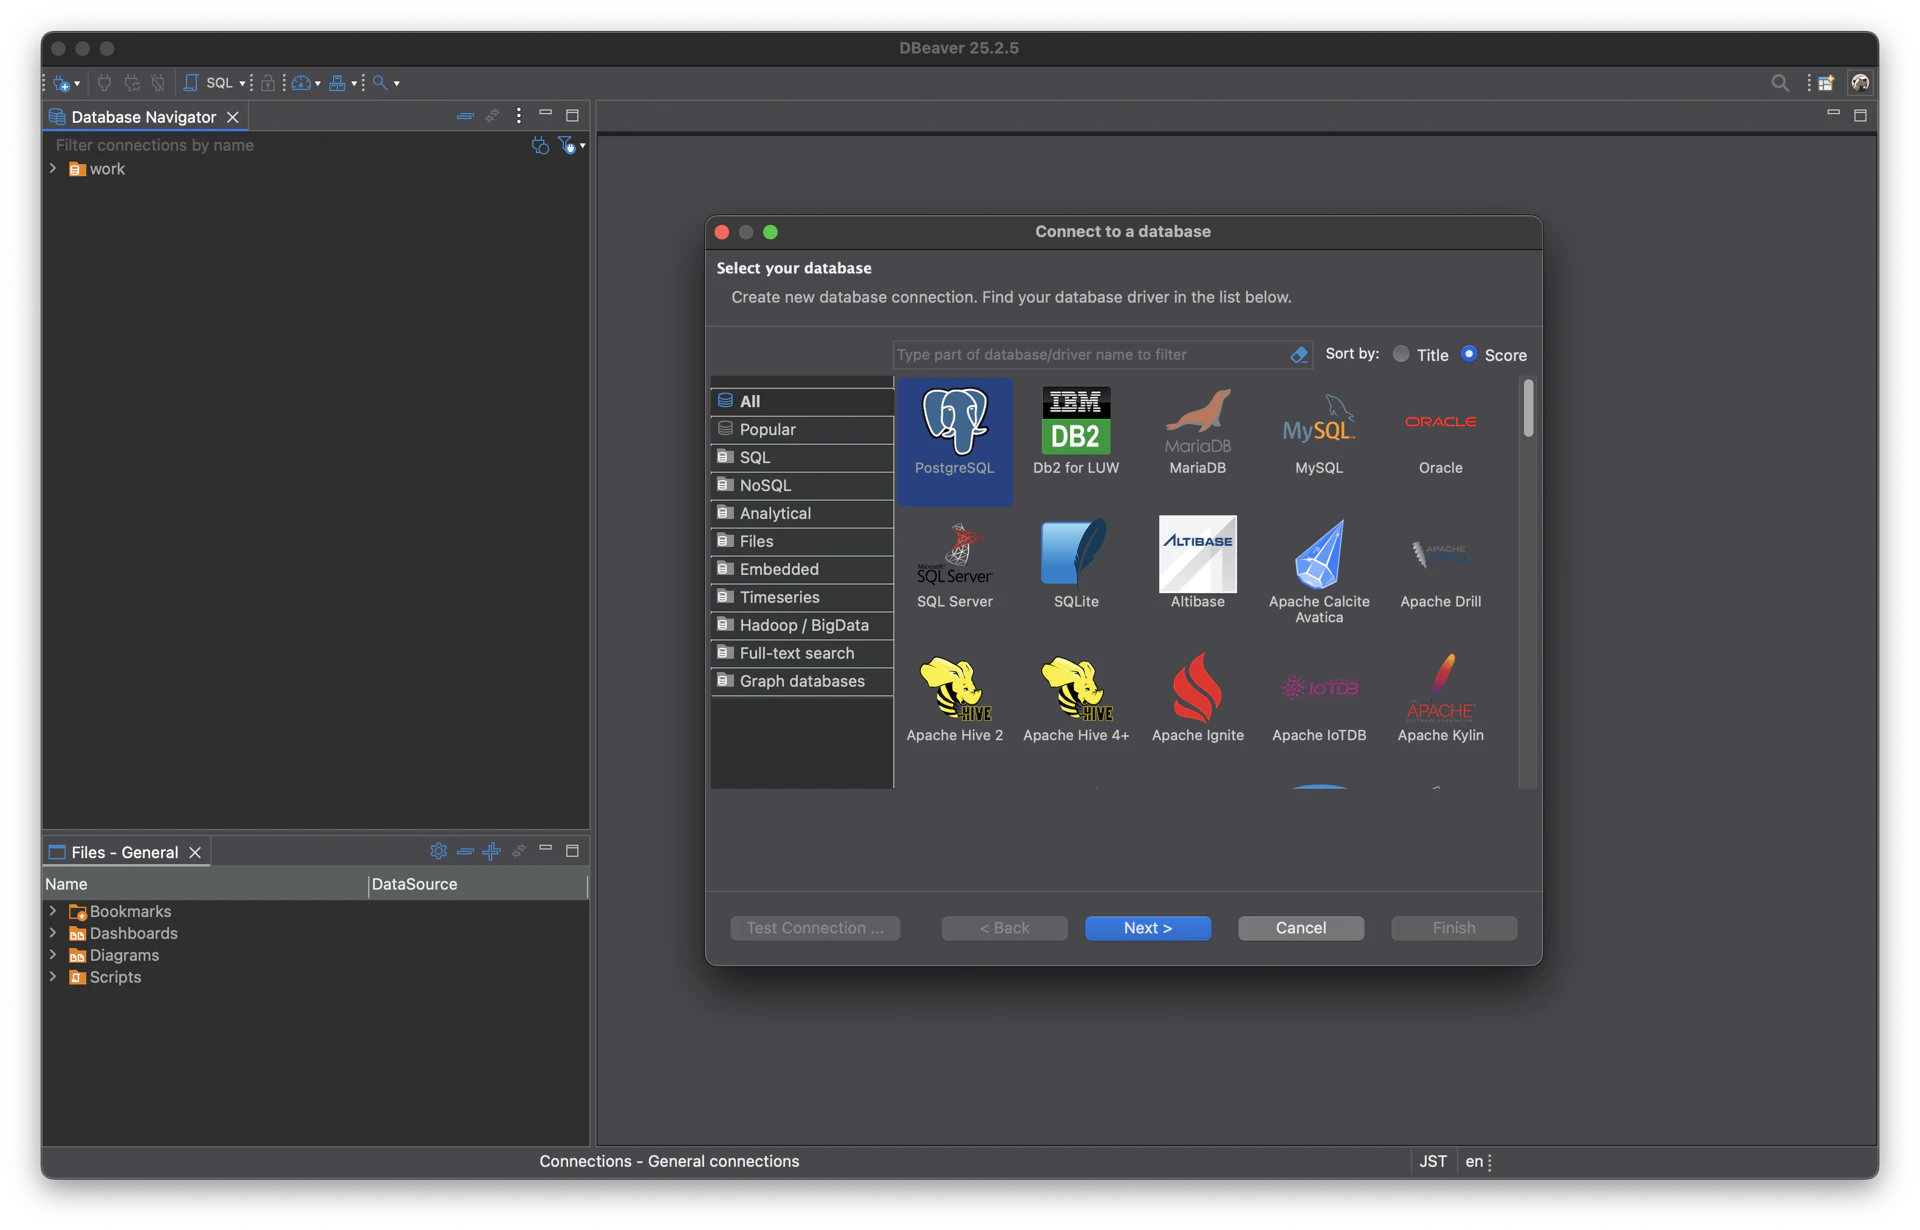Open the New Connection dropdown arrow
This screenshot has width=1920, height=1230.
[x=77, y=84]
